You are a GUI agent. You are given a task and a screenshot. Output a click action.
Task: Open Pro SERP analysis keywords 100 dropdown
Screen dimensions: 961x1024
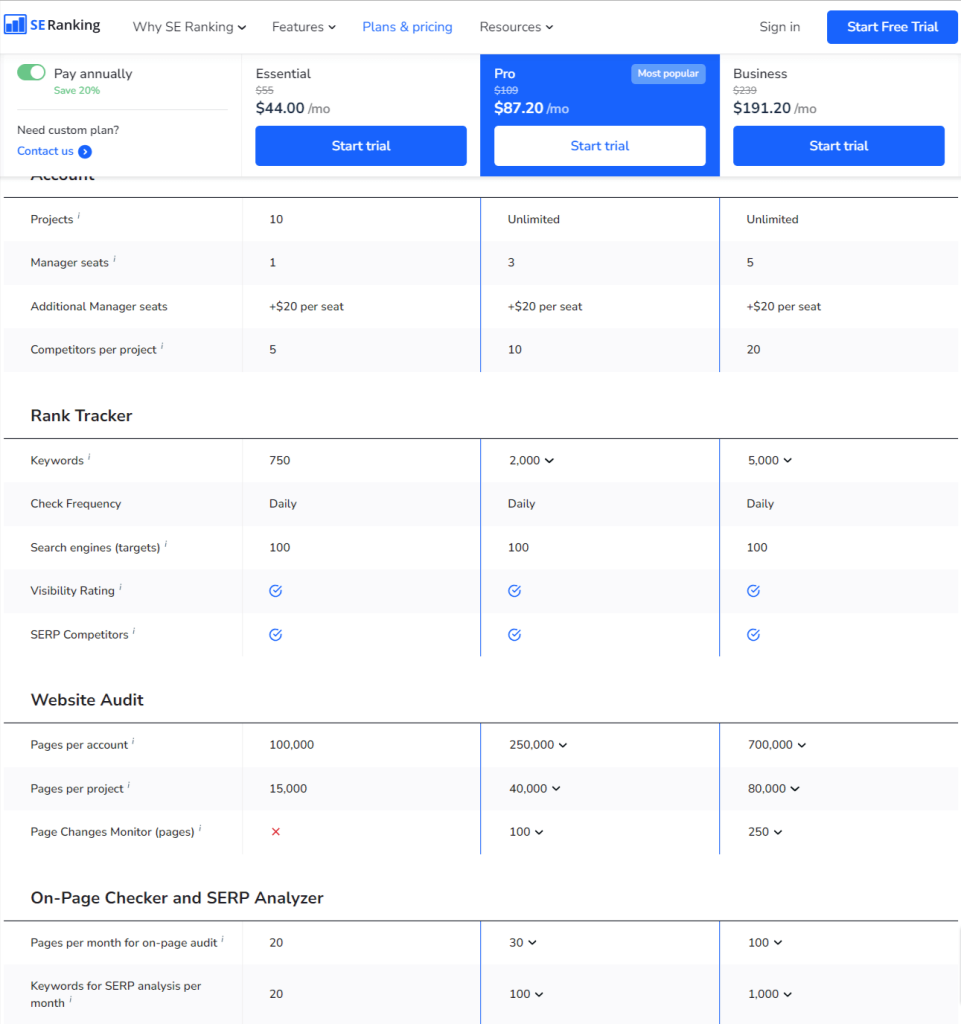point(526,994)
